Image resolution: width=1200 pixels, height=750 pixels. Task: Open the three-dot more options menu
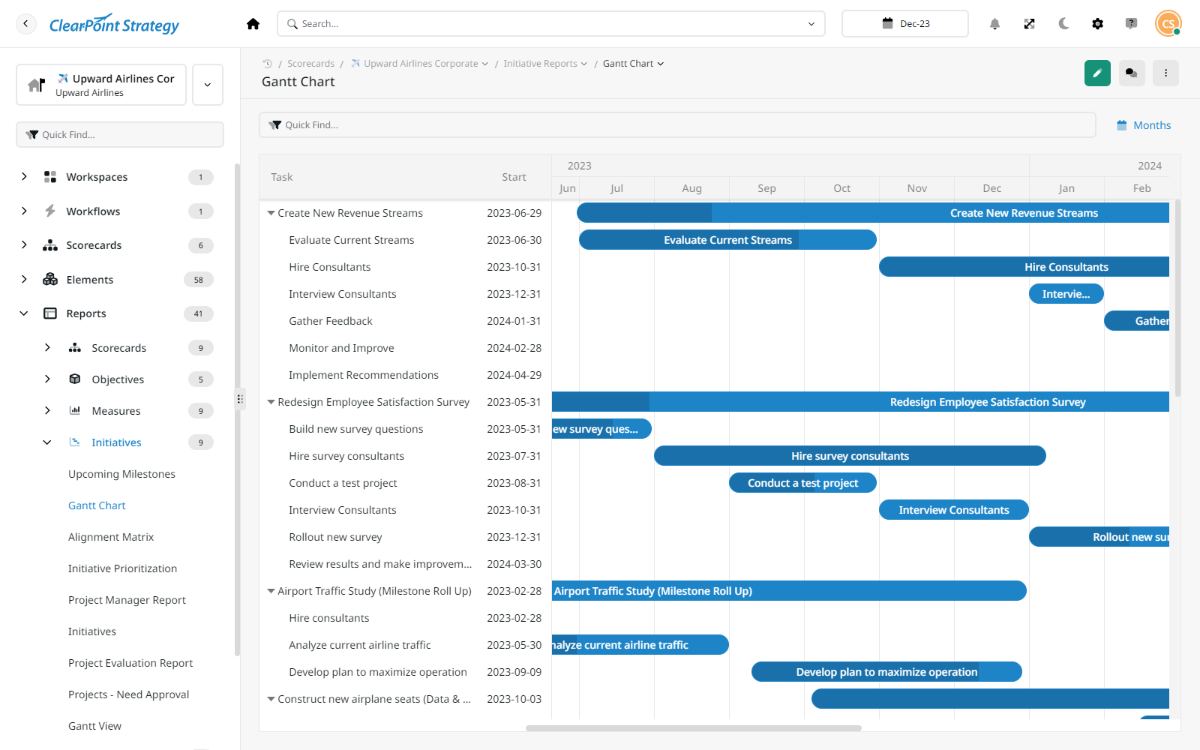(x=1165, y=72)
